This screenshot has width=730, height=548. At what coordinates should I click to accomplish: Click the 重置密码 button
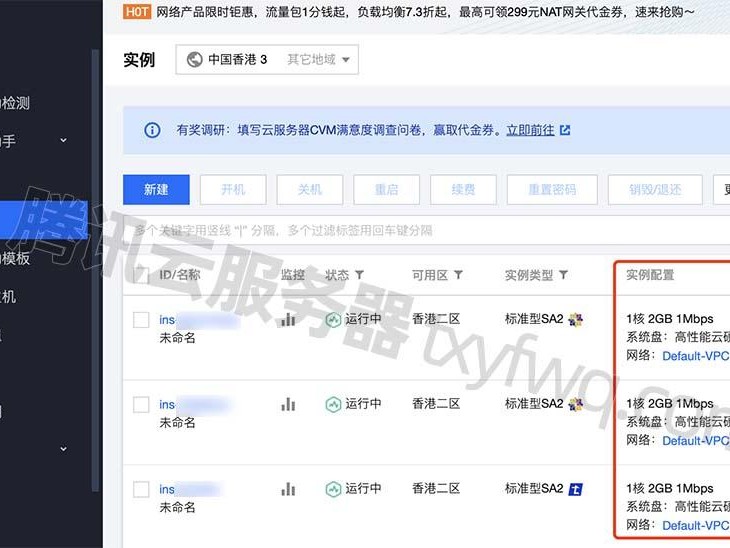click(552, 189)
